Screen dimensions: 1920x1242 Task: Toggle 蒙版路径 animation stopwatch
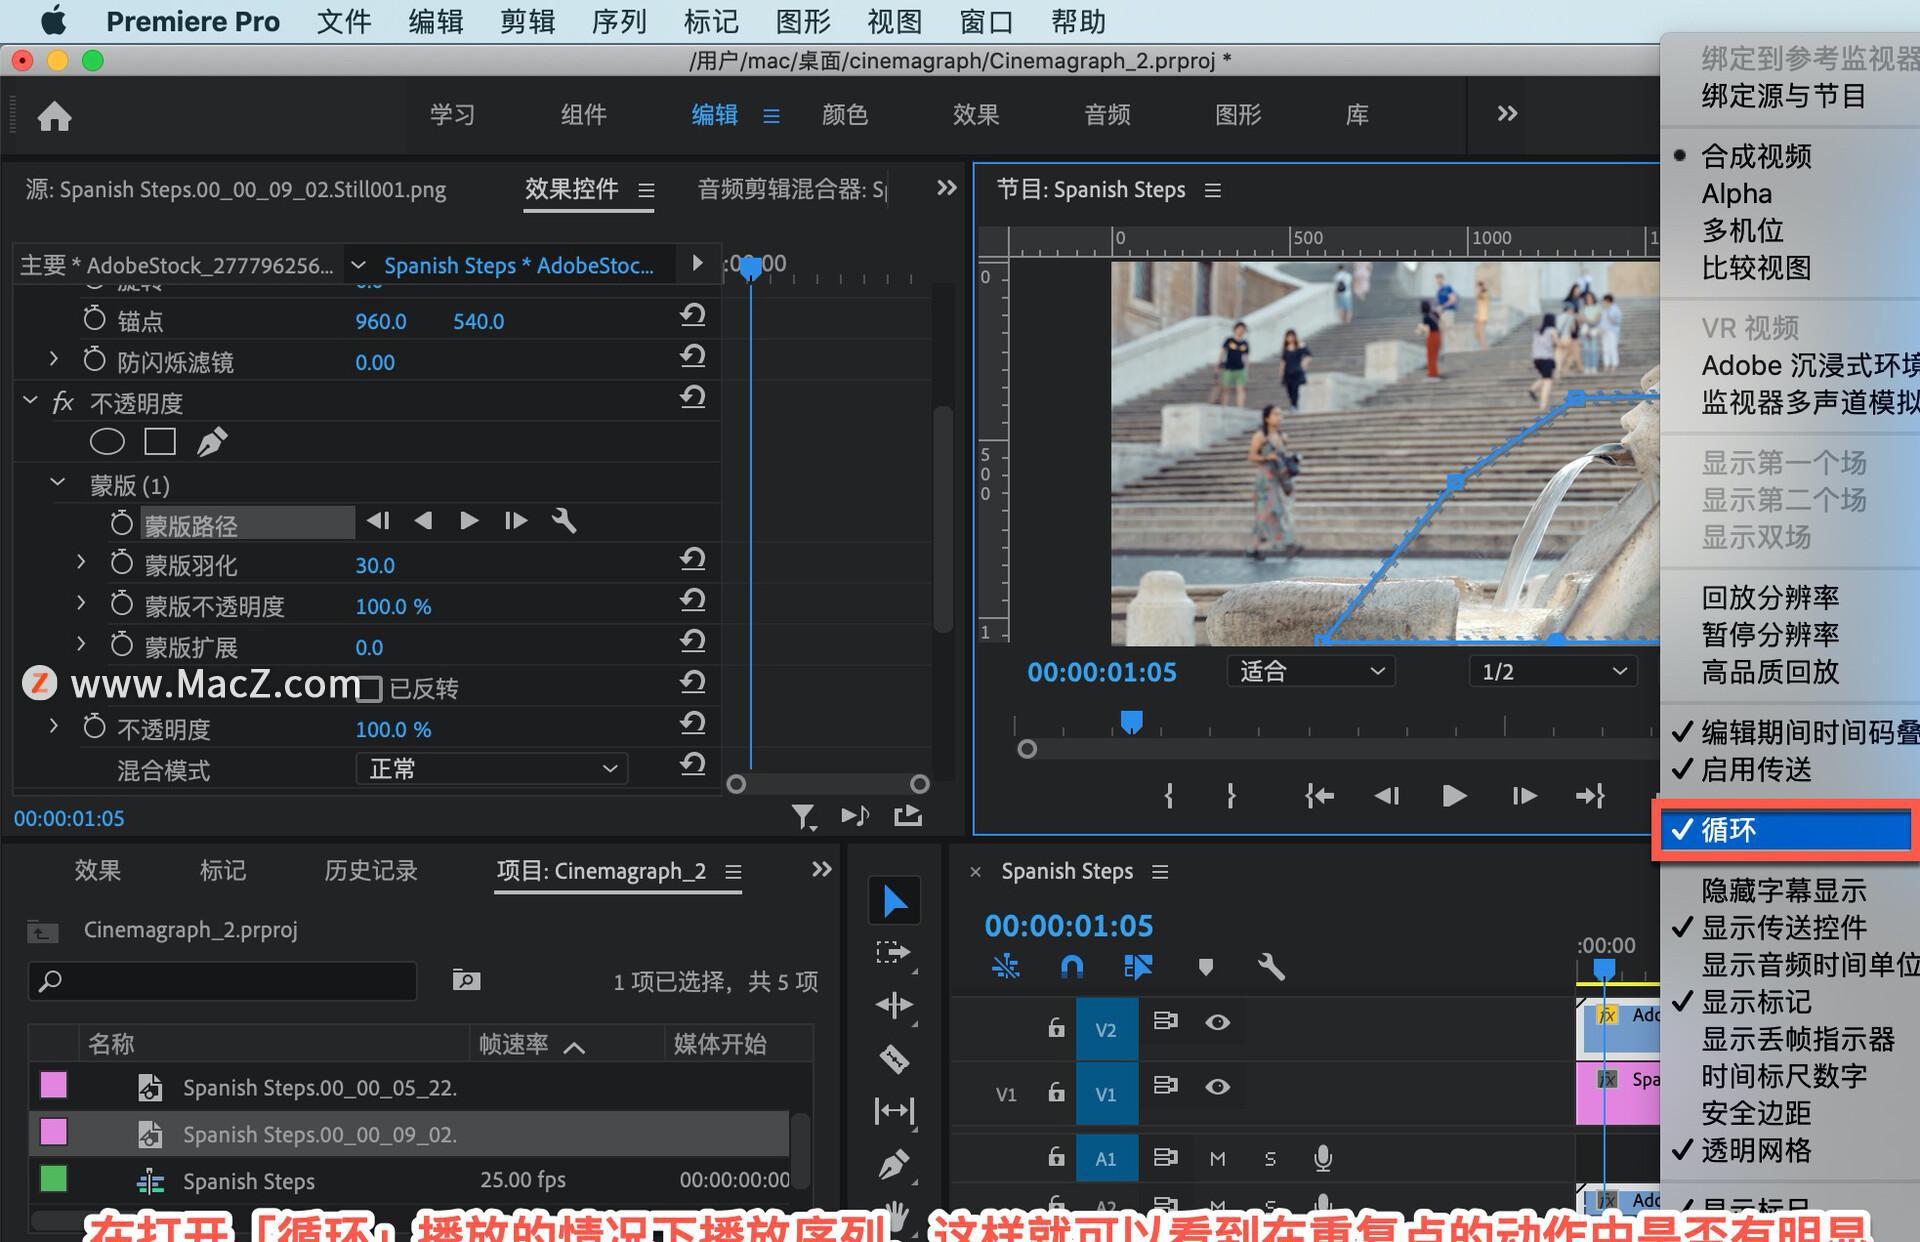click(x=121, y=522)
